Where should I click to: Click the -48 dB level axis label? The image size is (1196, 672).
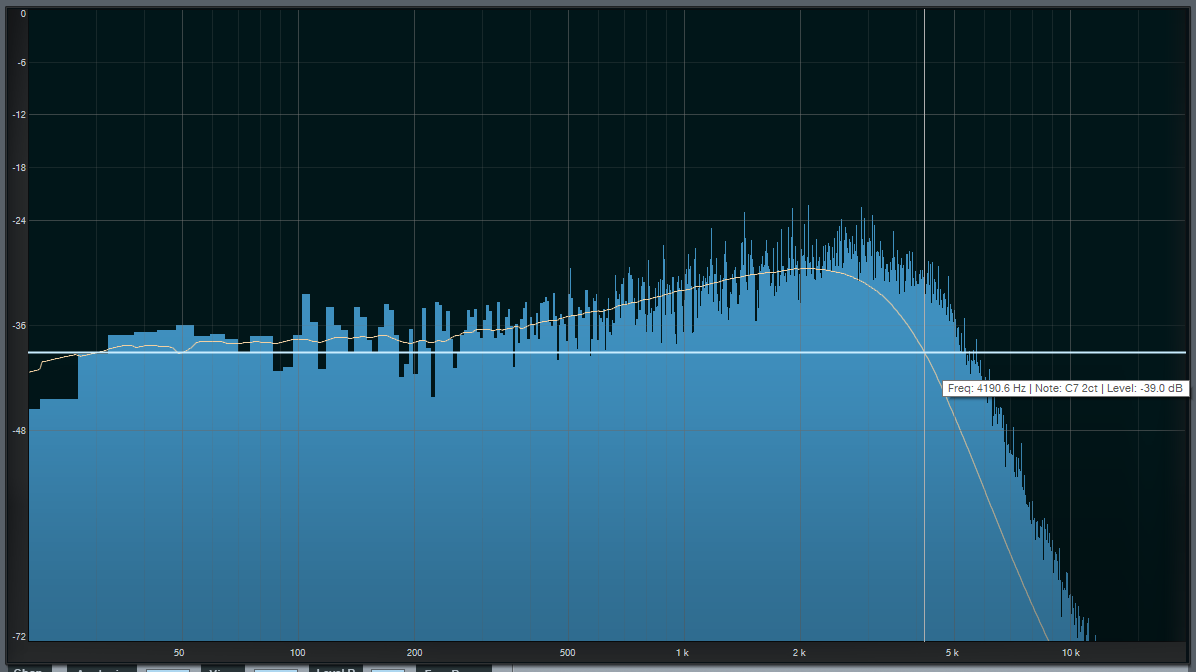pyautogui.click(x=20, y=431)
